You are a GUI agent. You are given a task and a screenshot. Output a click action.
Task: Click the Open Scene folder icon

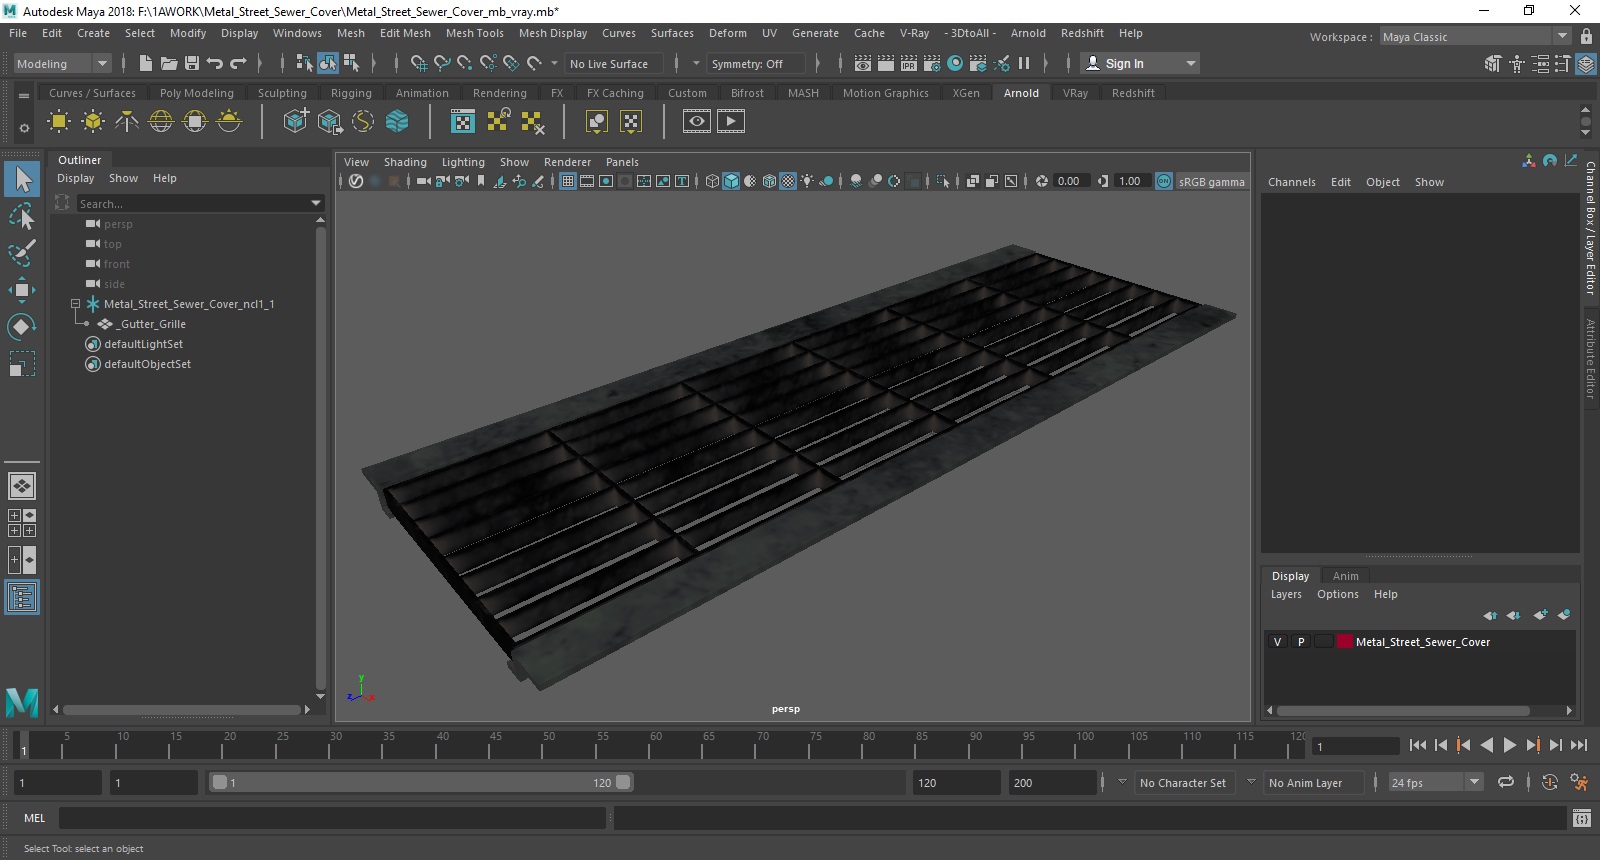[168, 63]
